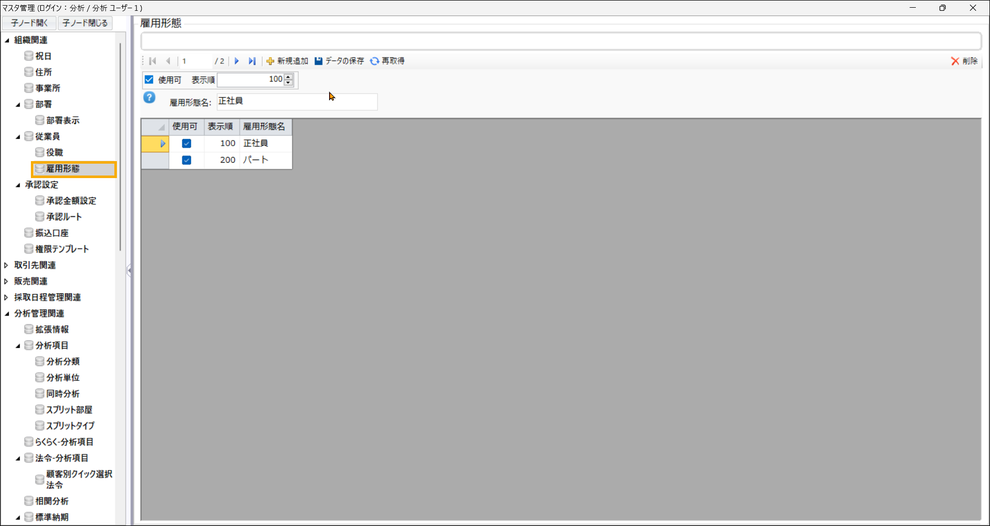This screenshot has height=526, width=990.
Task: Click the tree panel vertical scrollbar
Action: click(121, 146)
